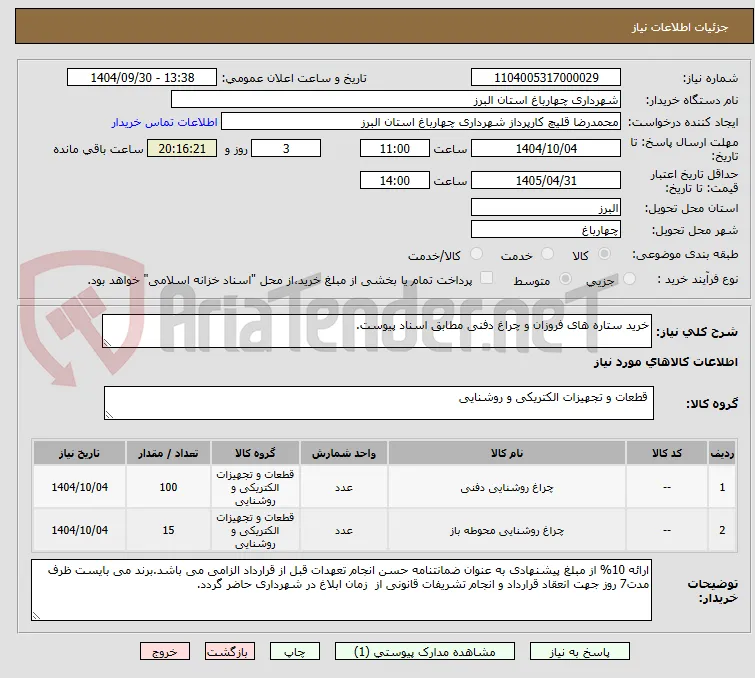The height and width of the screenshot is (678, 755).
Task: Click the validity time 14:00 field
Action: pyautogui.click(x=394, y=181)
